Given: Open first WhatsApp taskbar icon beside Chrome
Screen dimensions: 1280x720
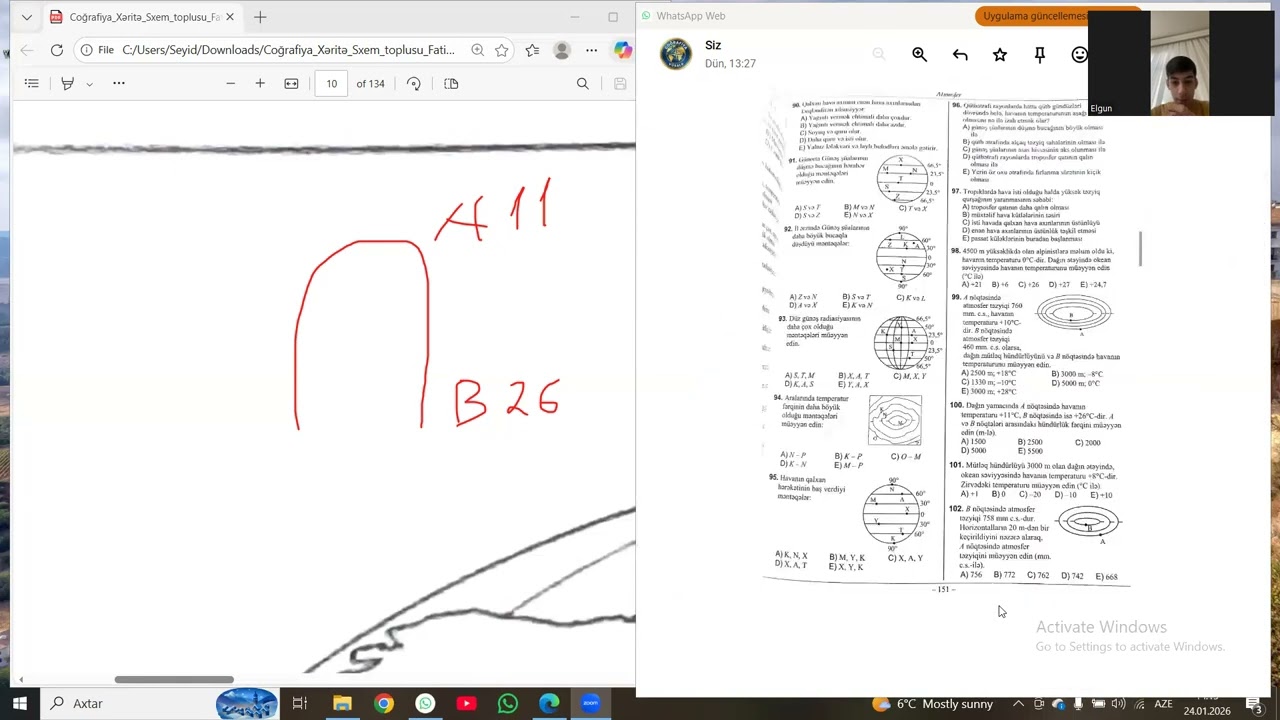Looking at the screenshot, I should (x=425, y=703).
